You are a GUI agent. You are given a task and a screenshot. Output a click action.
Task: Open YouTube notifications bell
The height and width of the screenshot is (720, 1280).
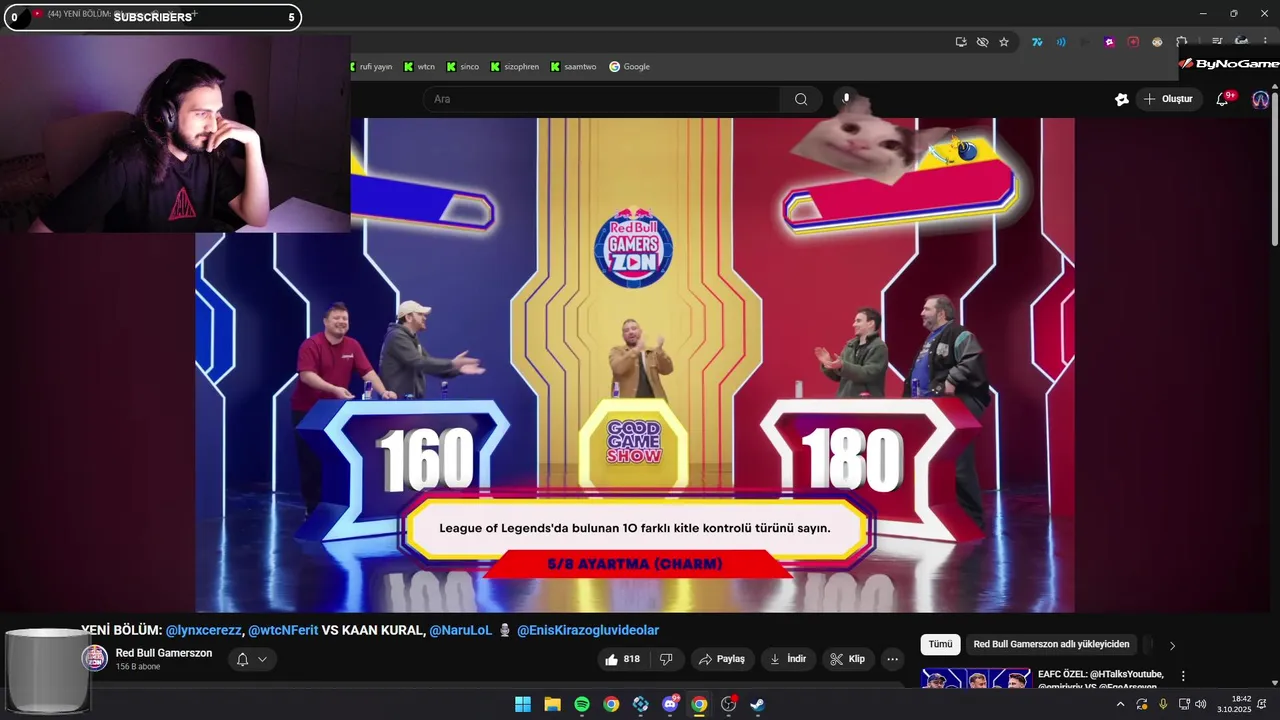point(1222,99)
